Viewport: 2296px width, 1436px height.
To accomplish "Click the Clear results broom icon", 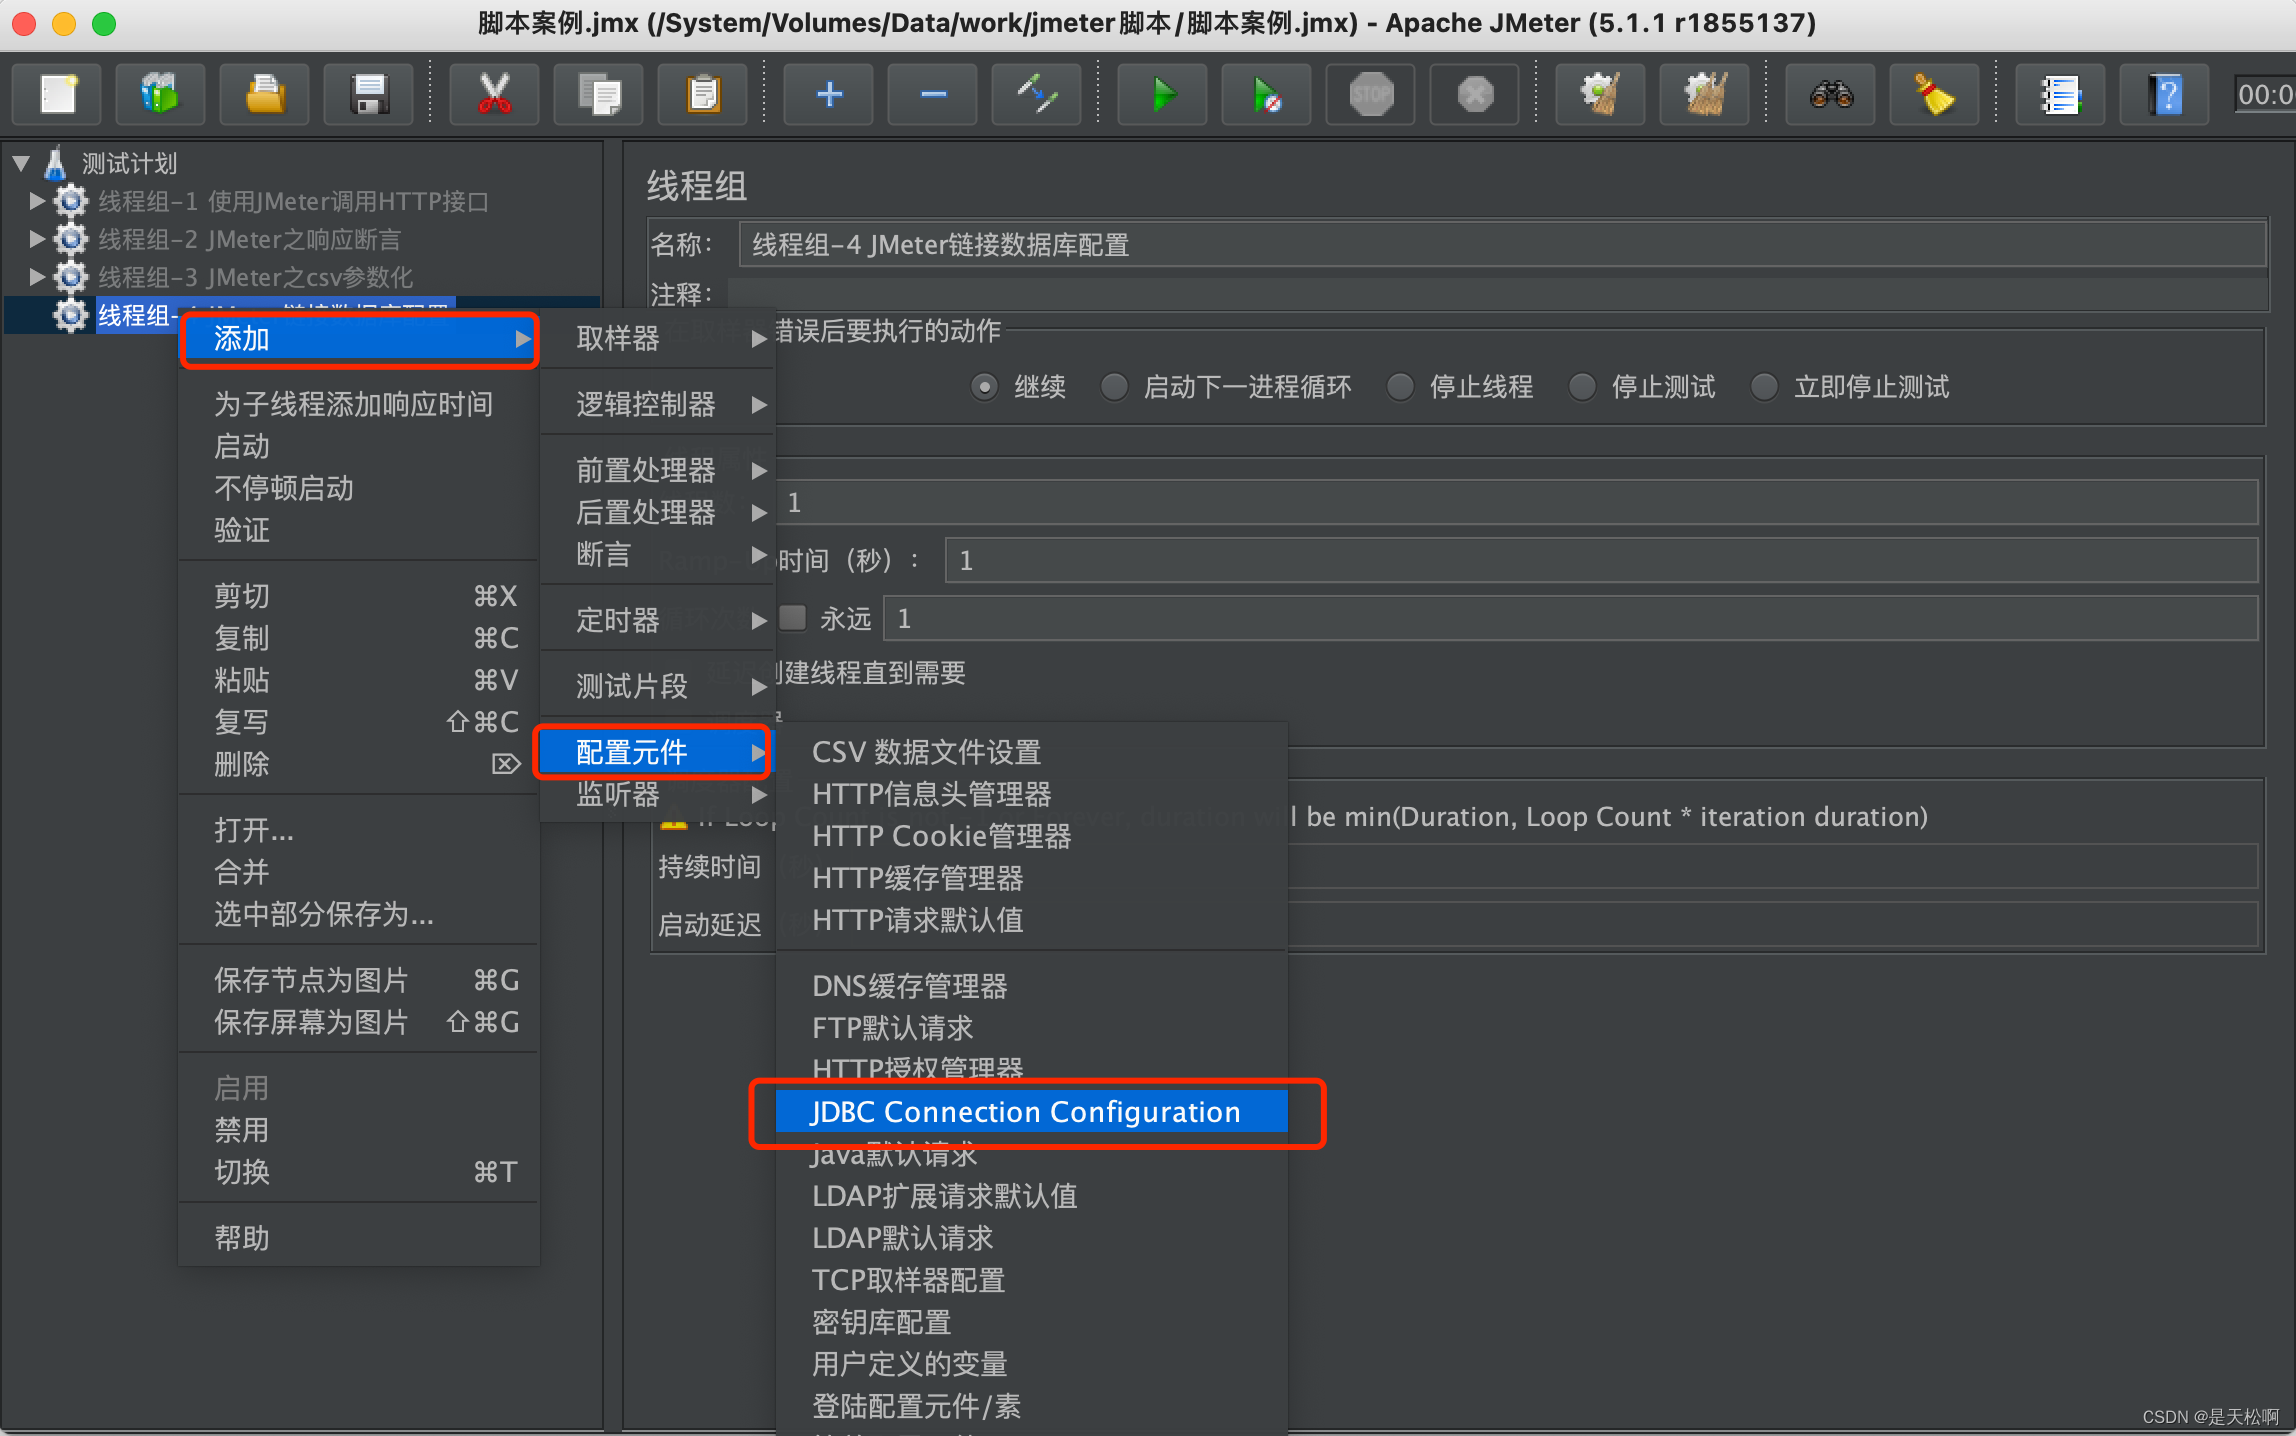I will 1601,95.
